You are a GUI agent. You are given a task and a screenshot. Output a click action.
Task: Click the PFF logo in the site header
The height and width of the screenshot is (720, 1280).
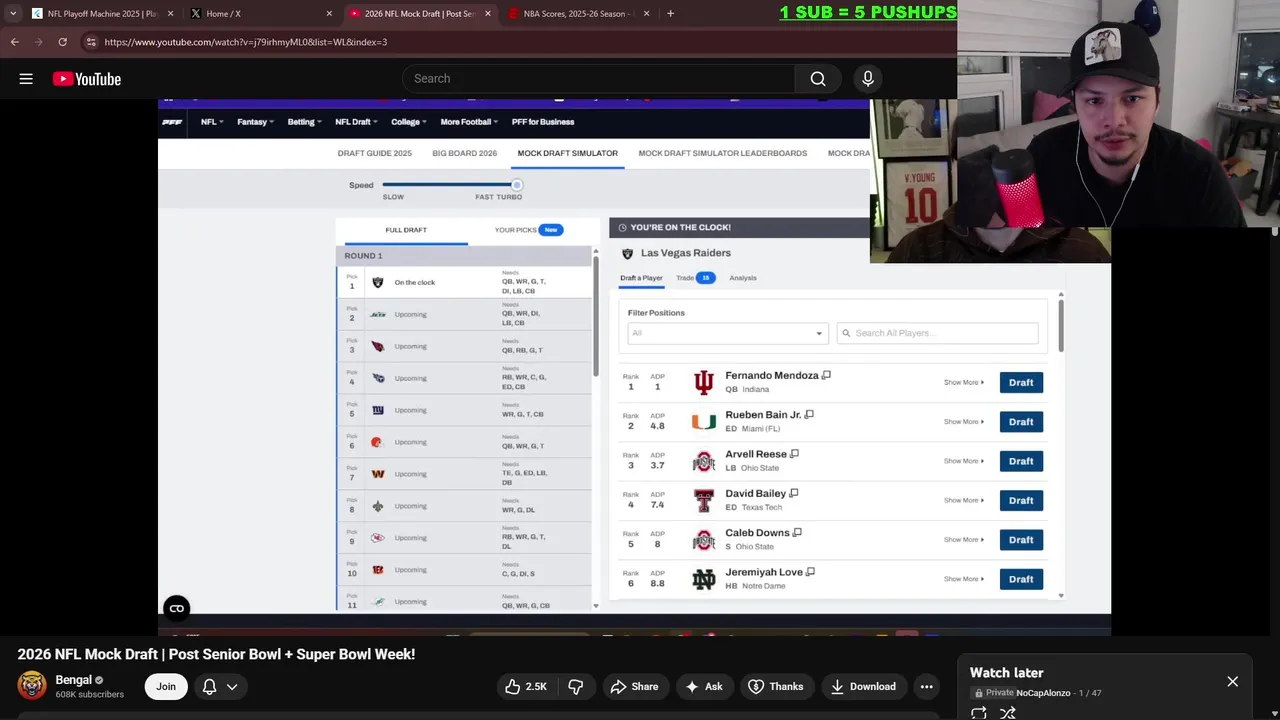172,122
